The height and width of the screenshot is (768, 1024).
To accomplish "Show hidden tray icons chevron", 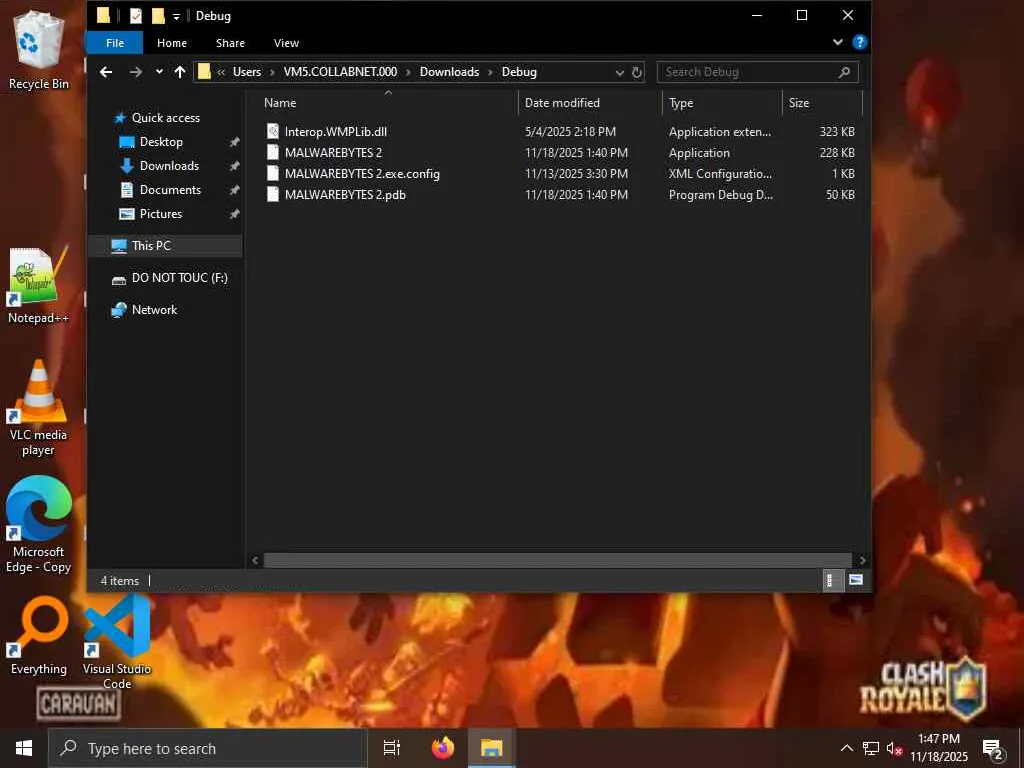I will (x=846, y=748).
